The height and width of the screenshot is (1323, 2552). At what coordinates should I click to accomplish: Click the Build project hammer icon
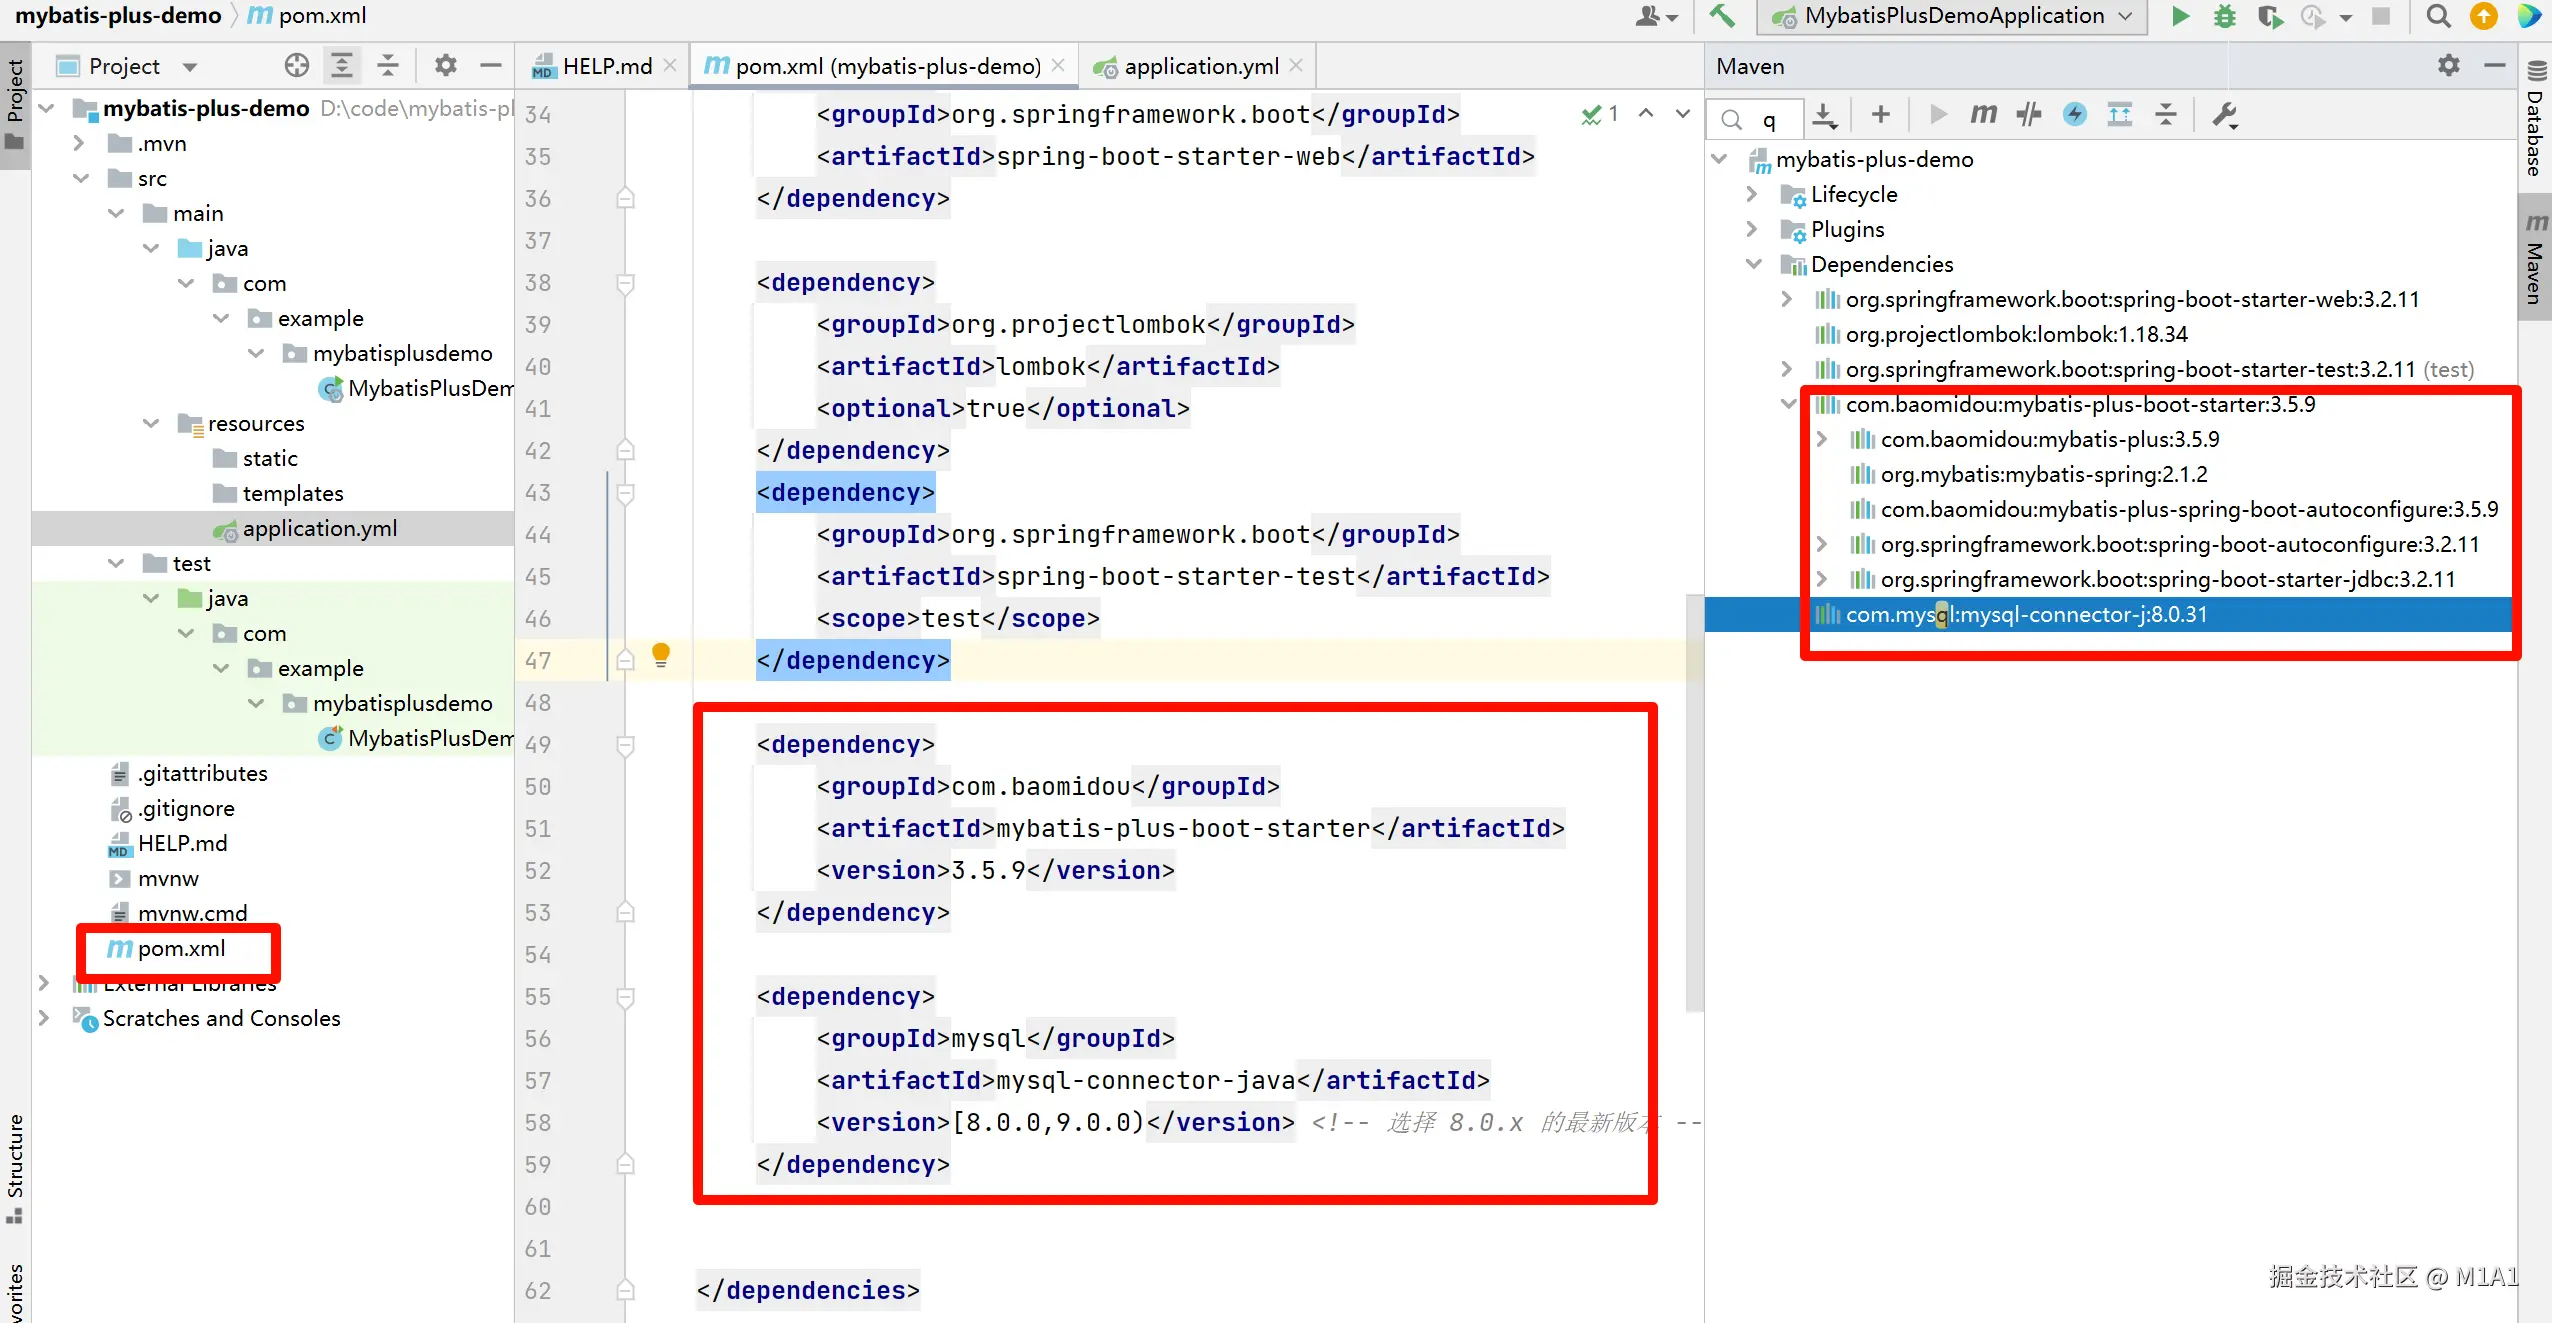(1721, 16)
